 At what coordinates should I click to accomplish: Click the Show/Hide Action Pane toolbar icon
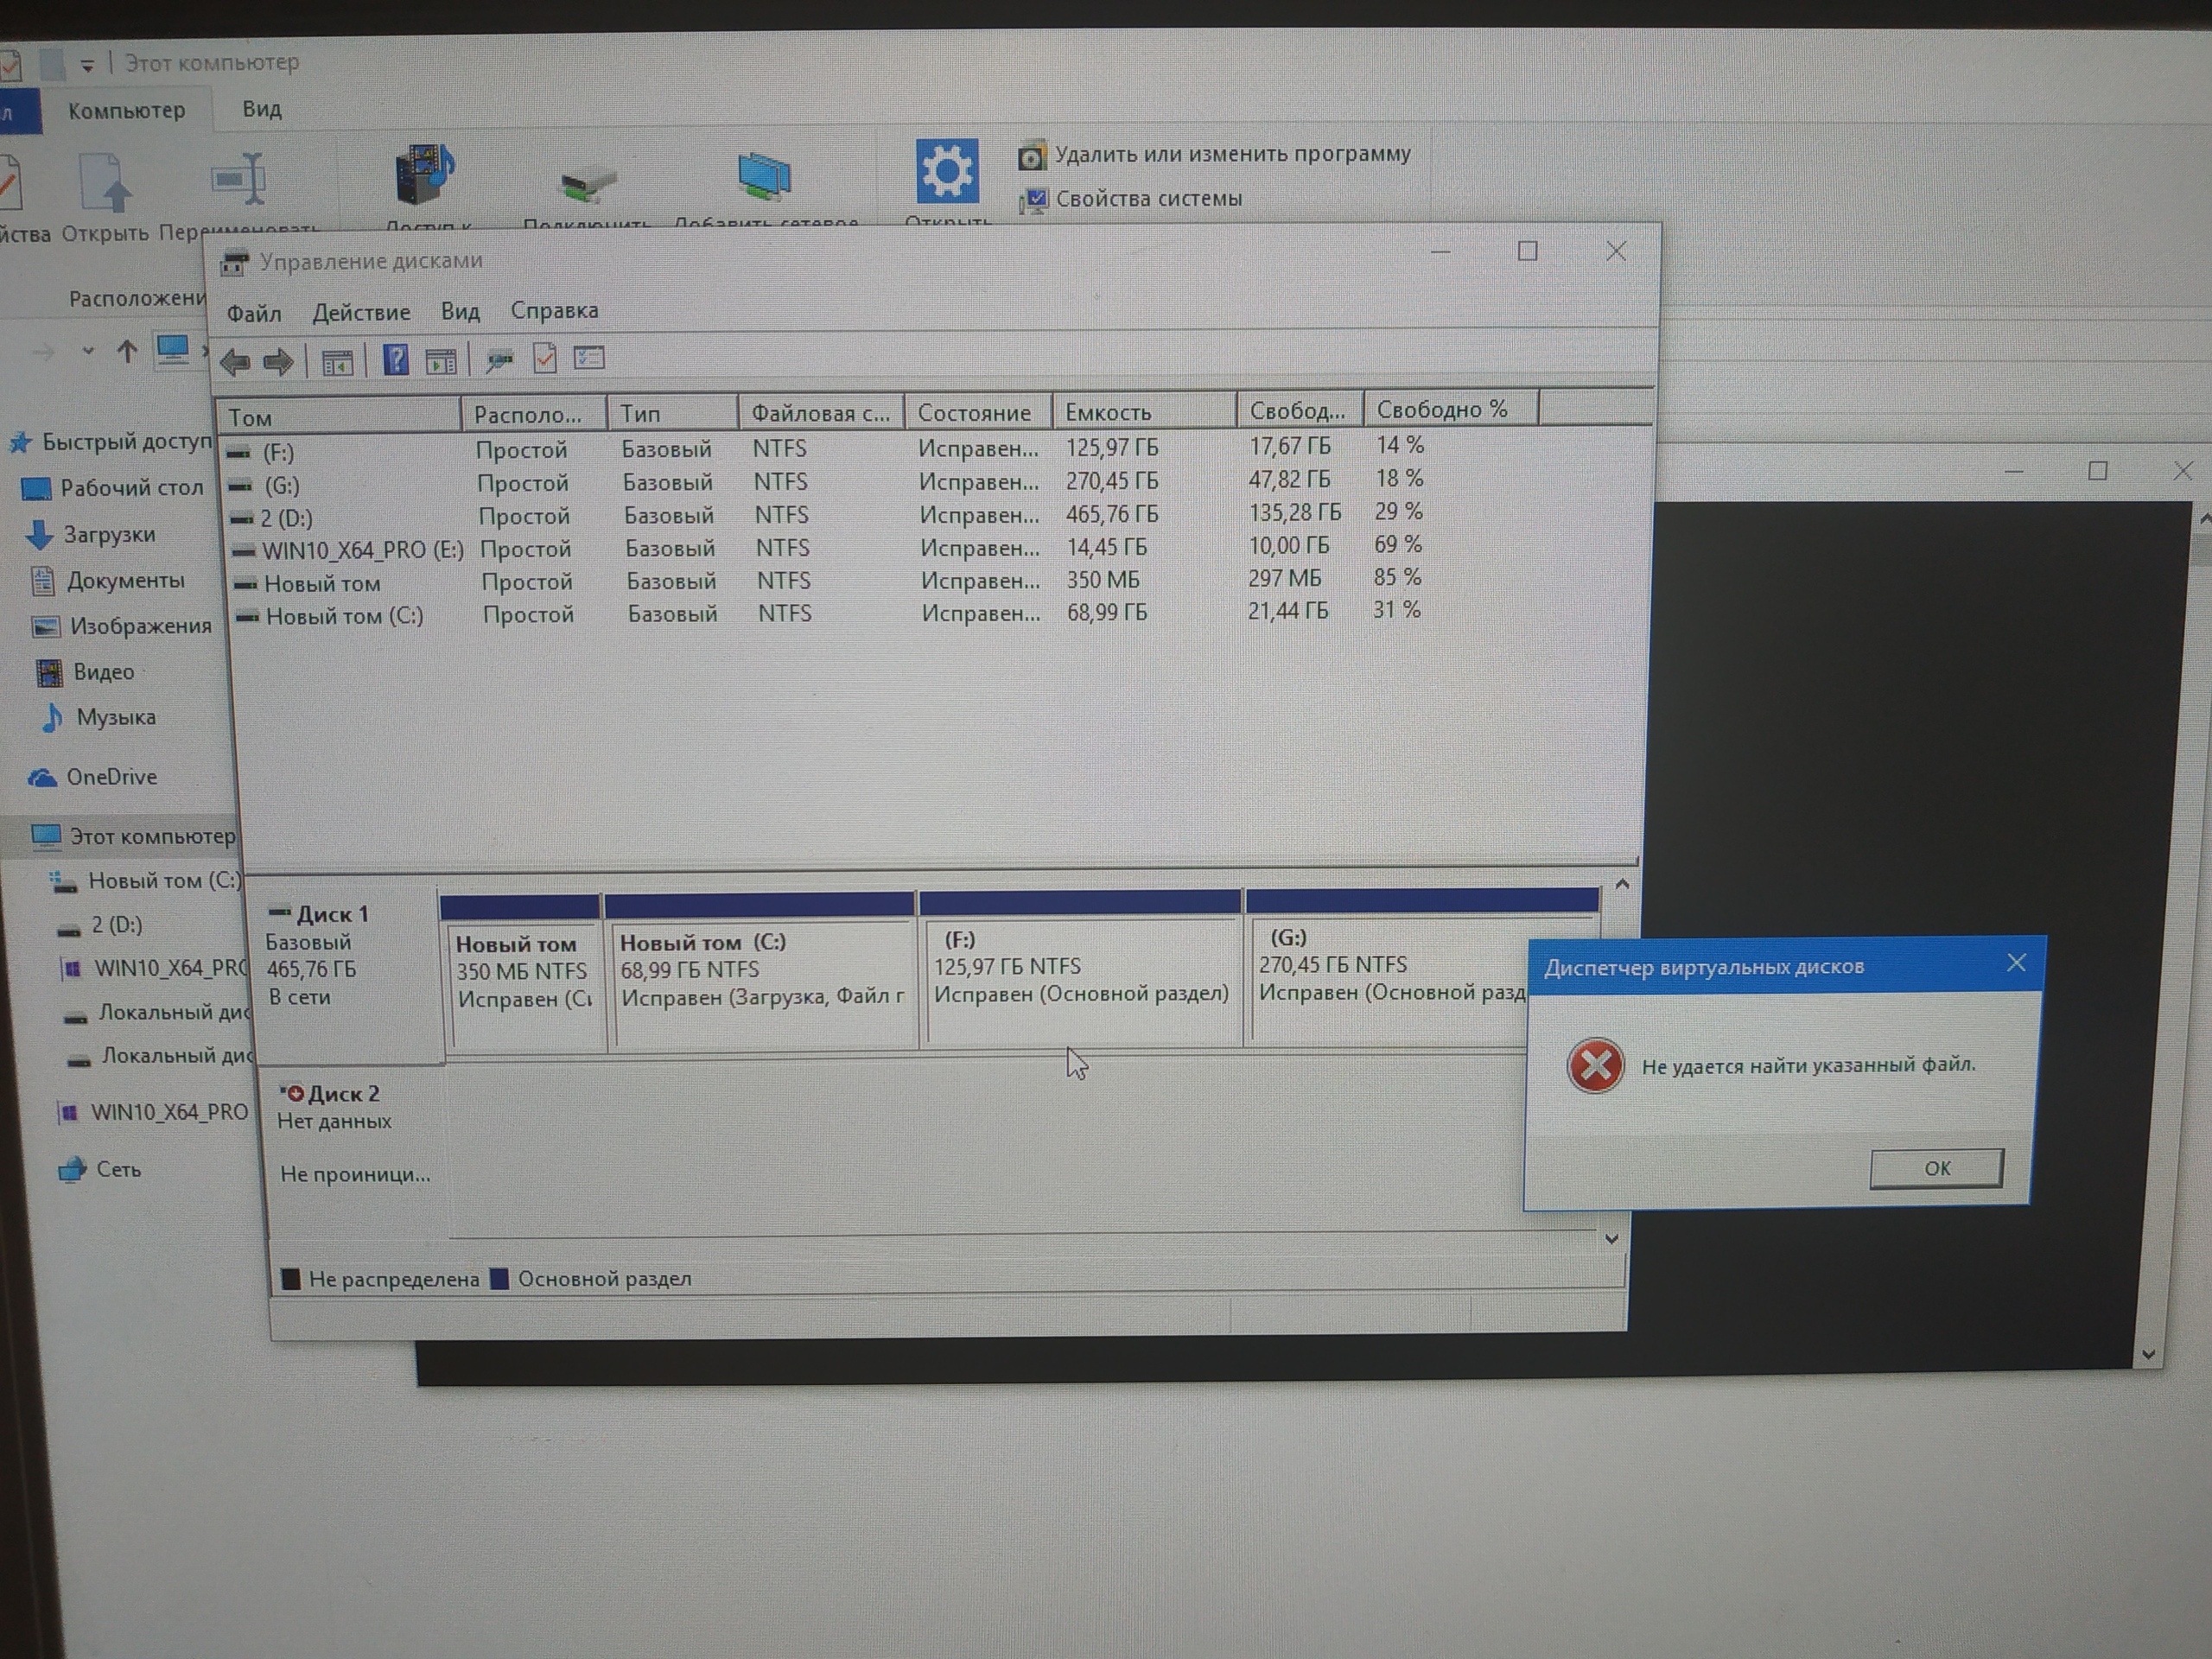441,361
